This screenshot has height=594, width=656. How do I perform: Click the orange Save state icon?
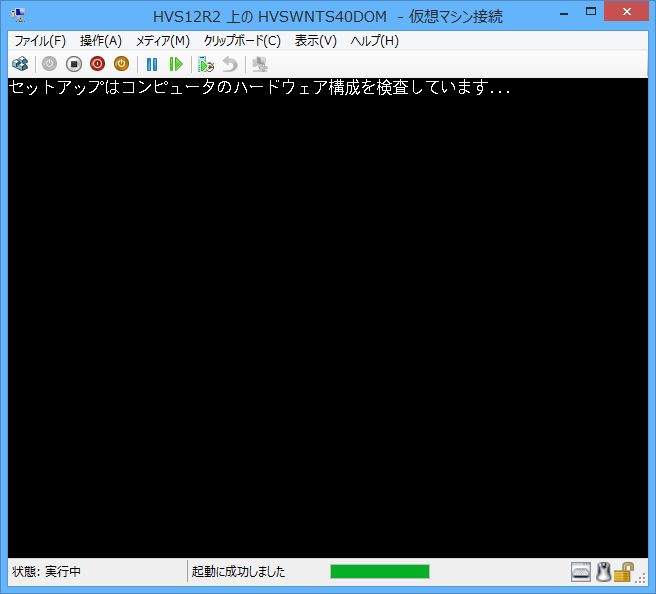coord(121,64)
